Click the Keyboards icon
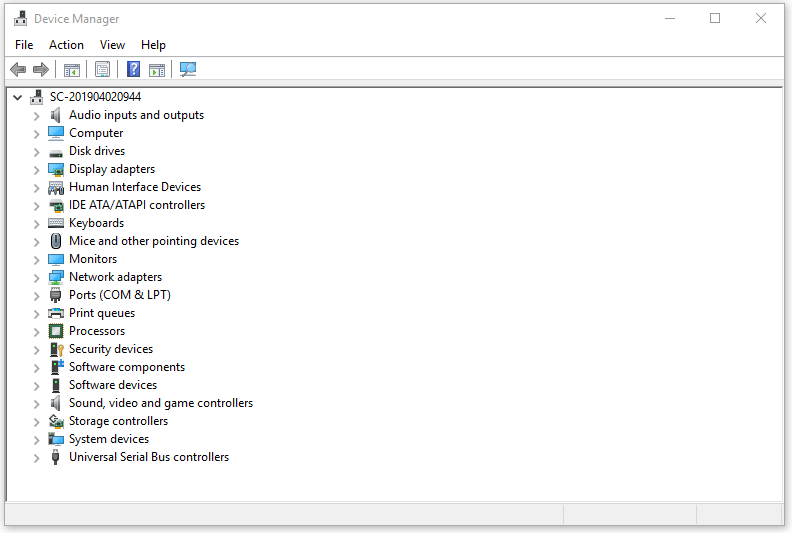The width and height of the screenshot is (792, 533). pyautogui.click(x=56, y=223)
